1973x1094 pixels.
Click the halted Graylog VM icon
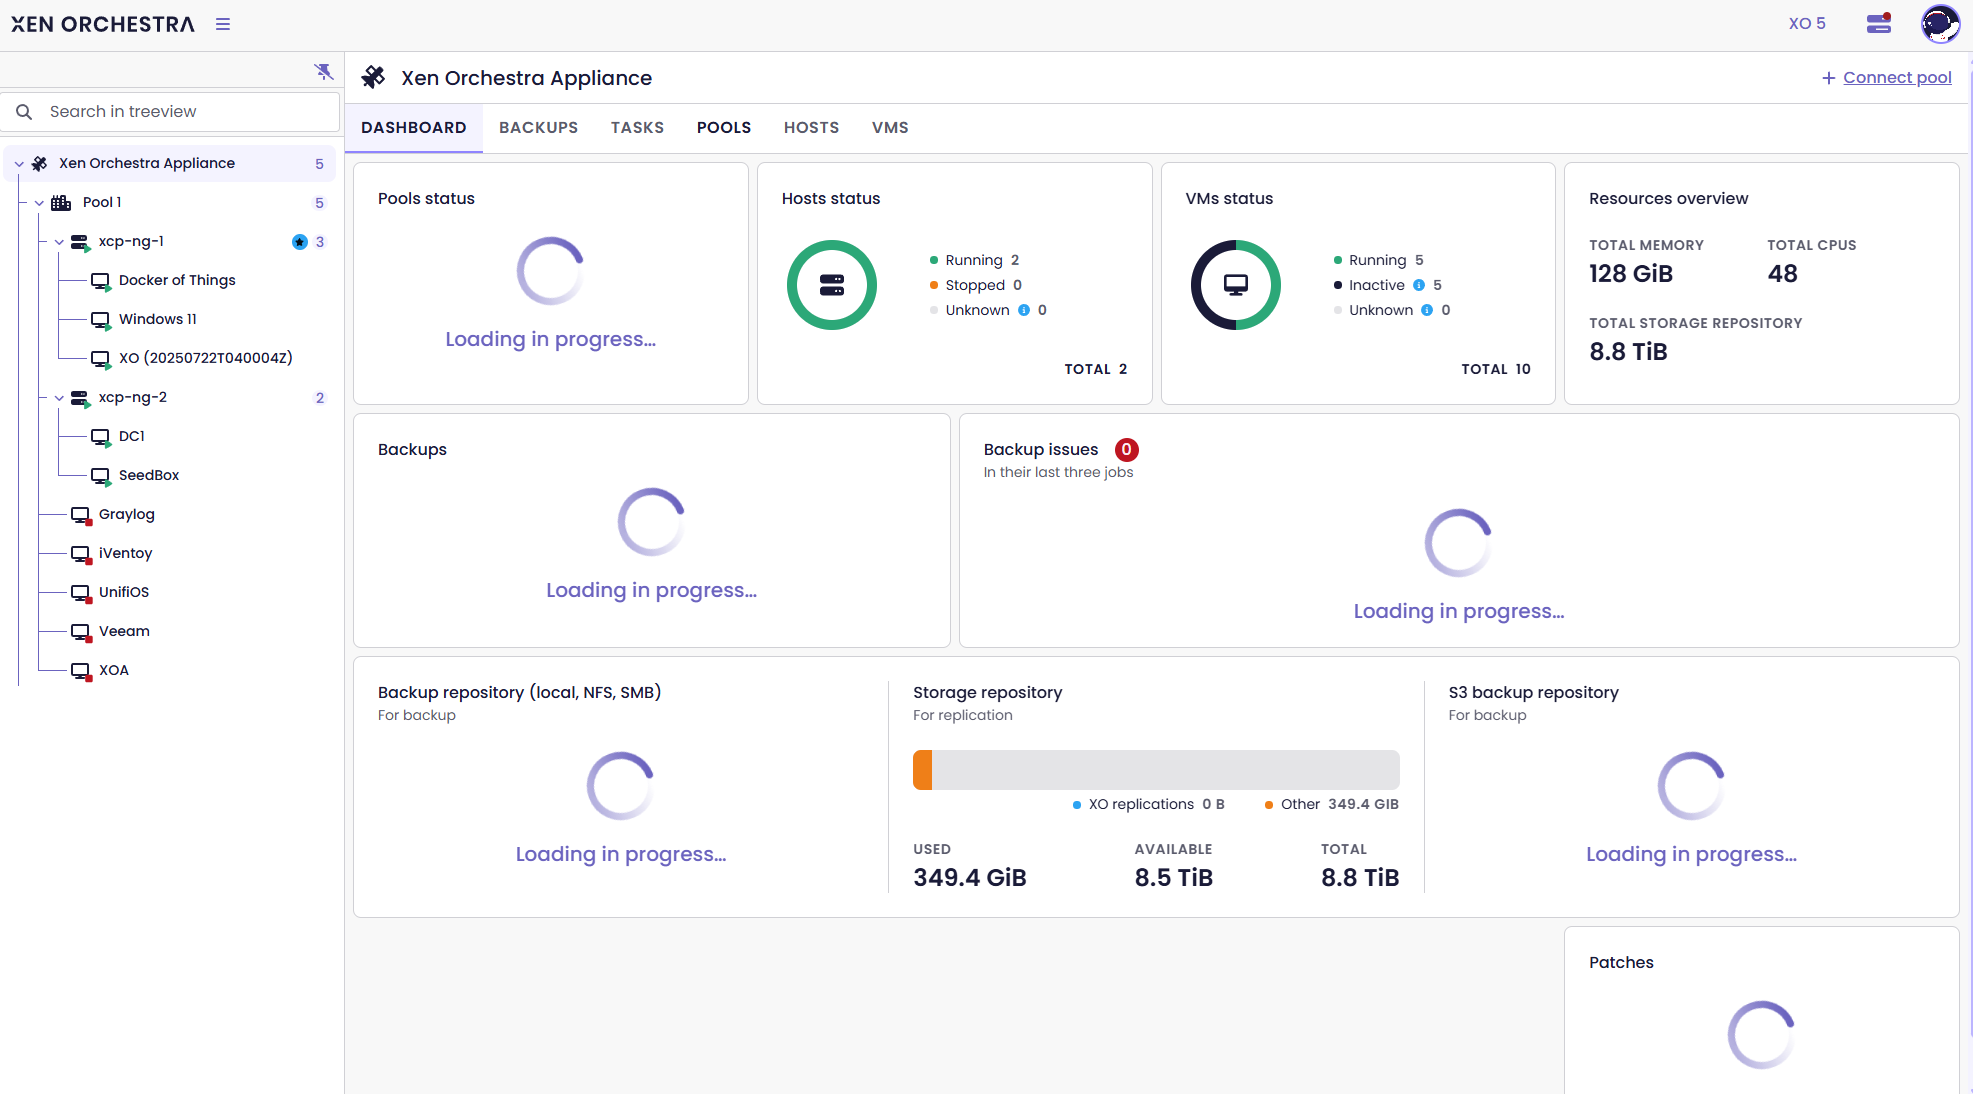[81, 515]
